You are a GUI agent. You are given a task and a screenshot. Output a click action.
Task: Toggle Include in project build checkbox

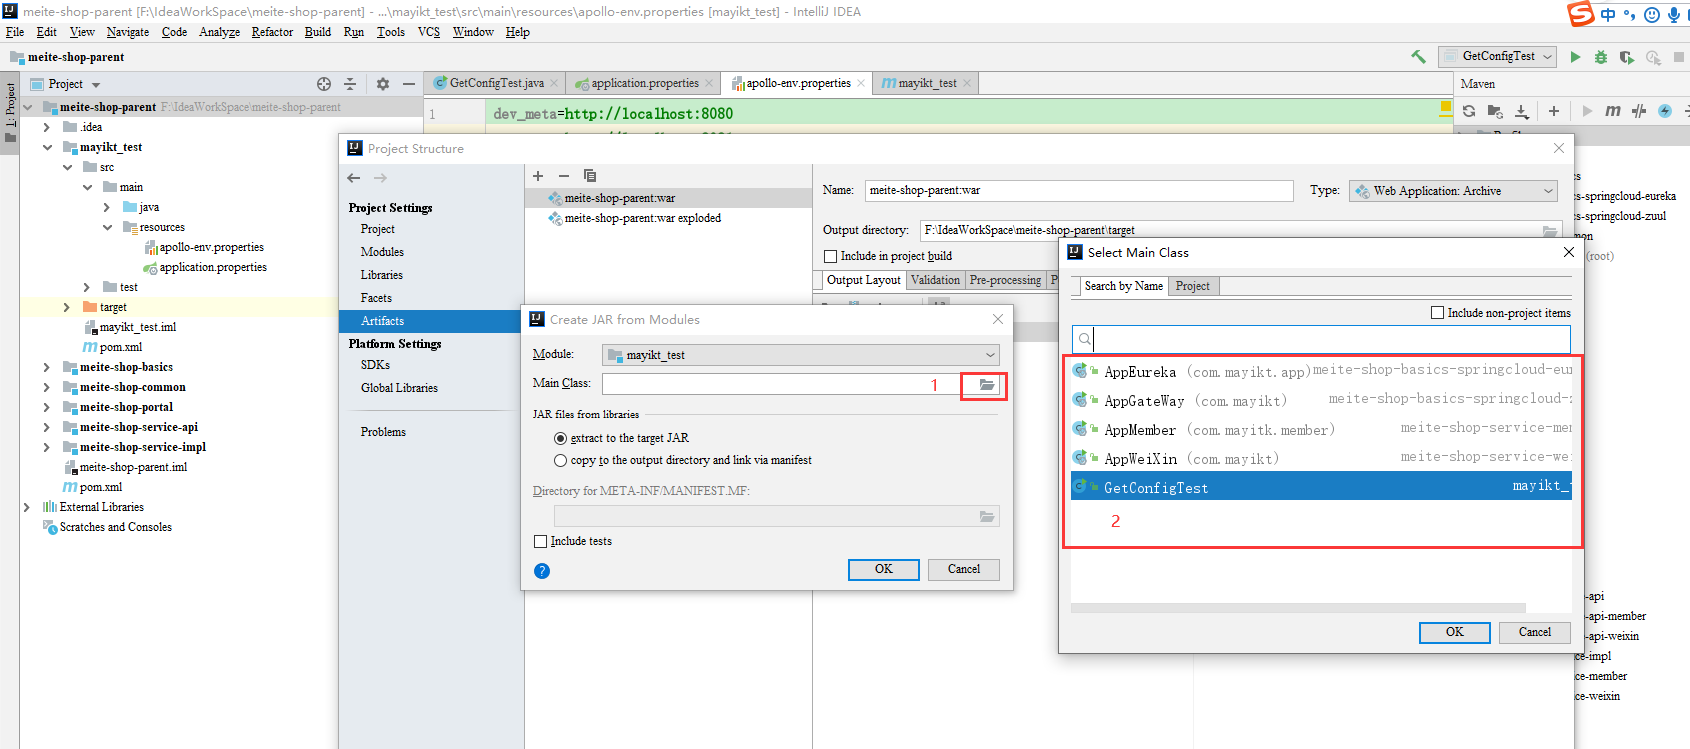830,256
